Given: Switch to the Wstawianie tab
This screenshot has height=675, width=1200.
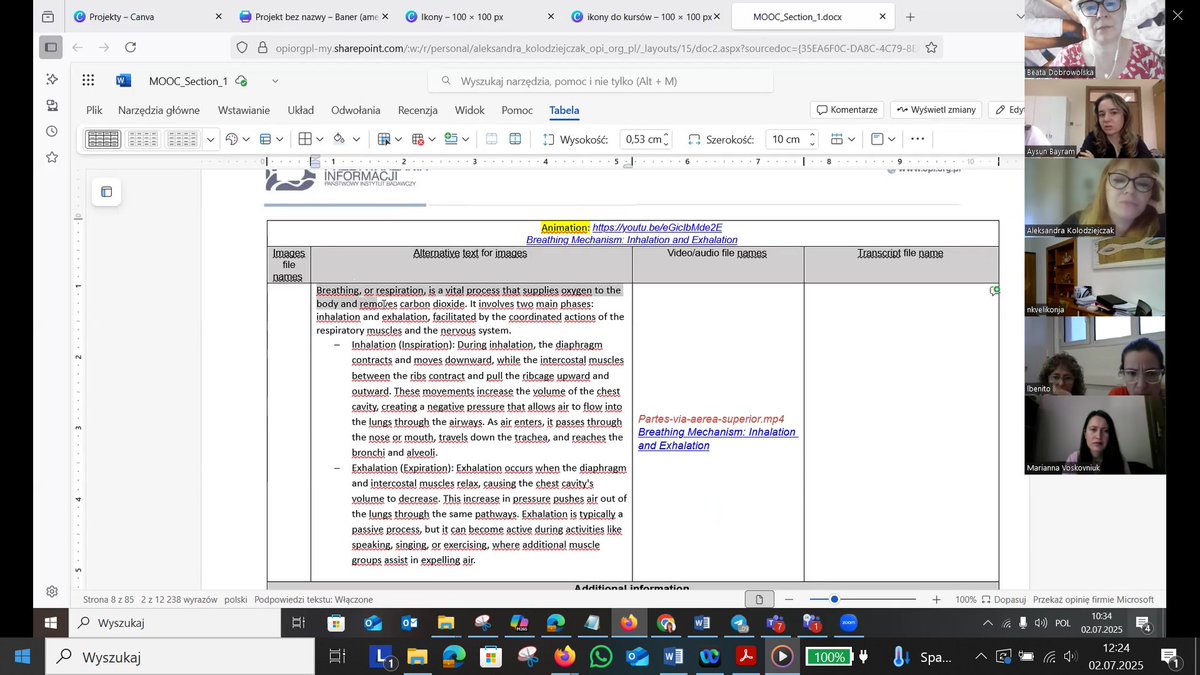Looking at the screenshot, I should (x=244, y=110).
